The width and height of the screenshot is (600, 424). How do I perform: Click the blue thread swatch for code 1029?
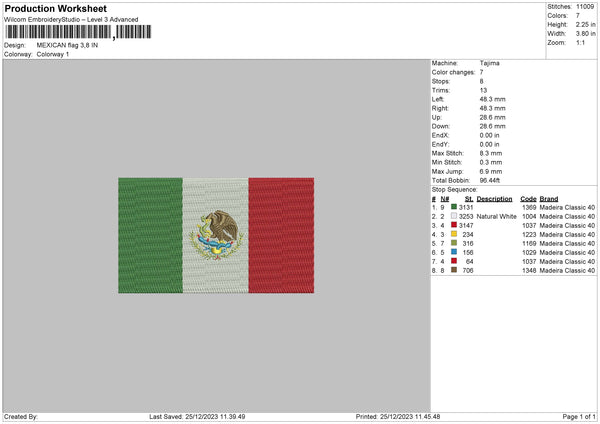tap(454, 252)
